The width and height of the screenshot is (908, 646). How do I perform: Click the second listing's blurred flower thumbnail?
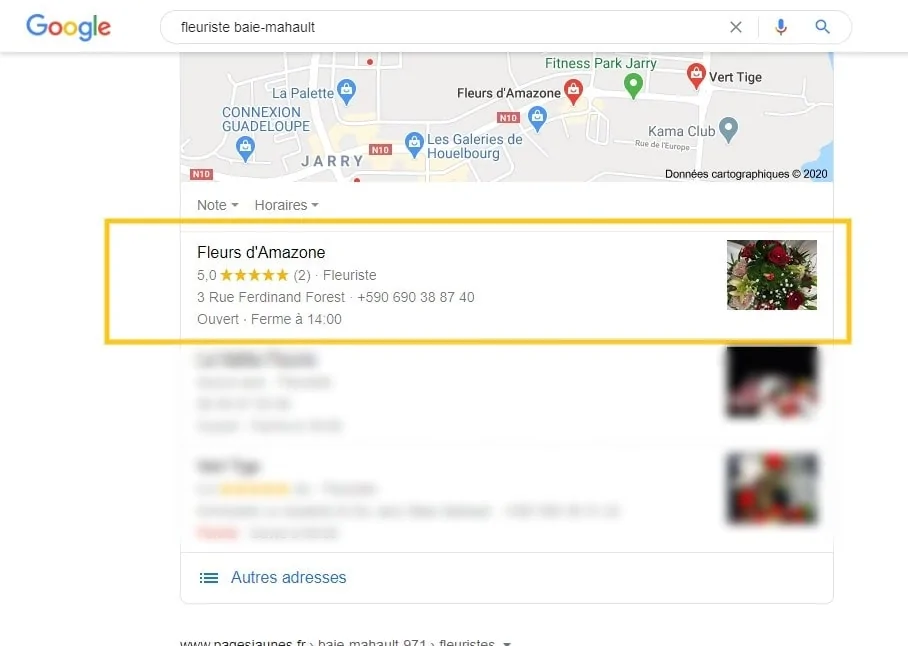click(772, 383)
